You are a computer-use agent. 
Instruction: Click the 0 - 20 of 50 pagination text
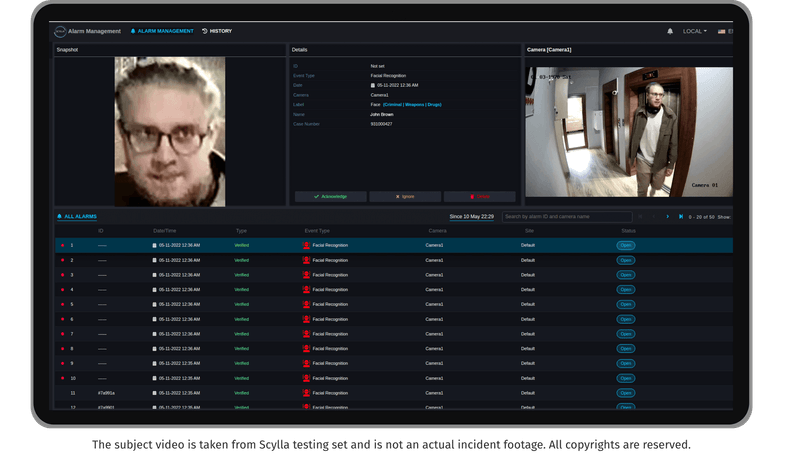click(x=702, y=217)
